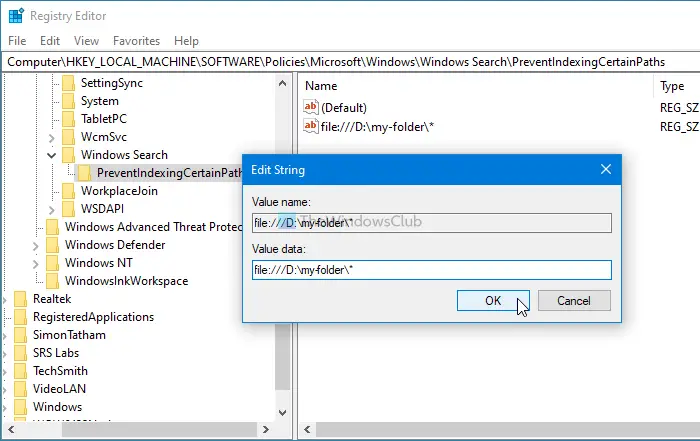Select the VideoLAN folder icon
The width and height of the screenshot is (700, 441).
21,389
